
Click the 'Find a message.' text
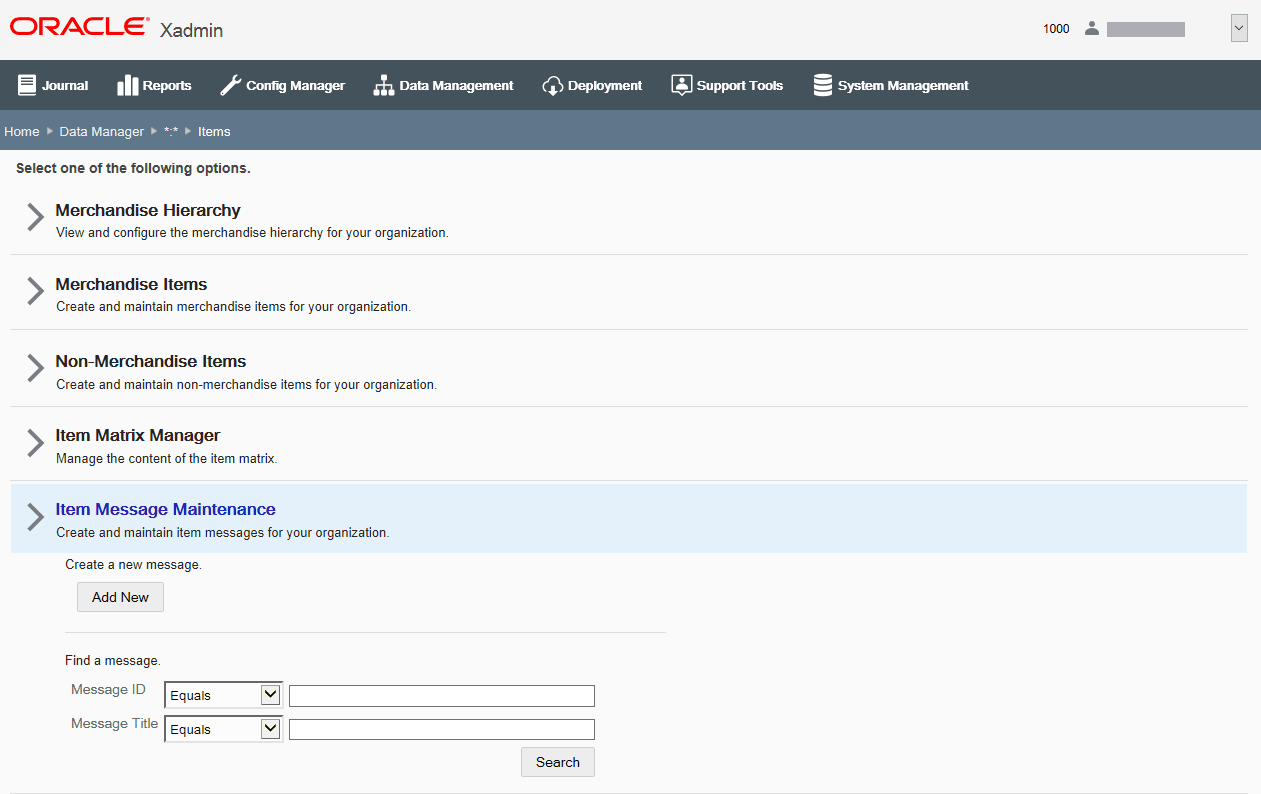[113, 661]
